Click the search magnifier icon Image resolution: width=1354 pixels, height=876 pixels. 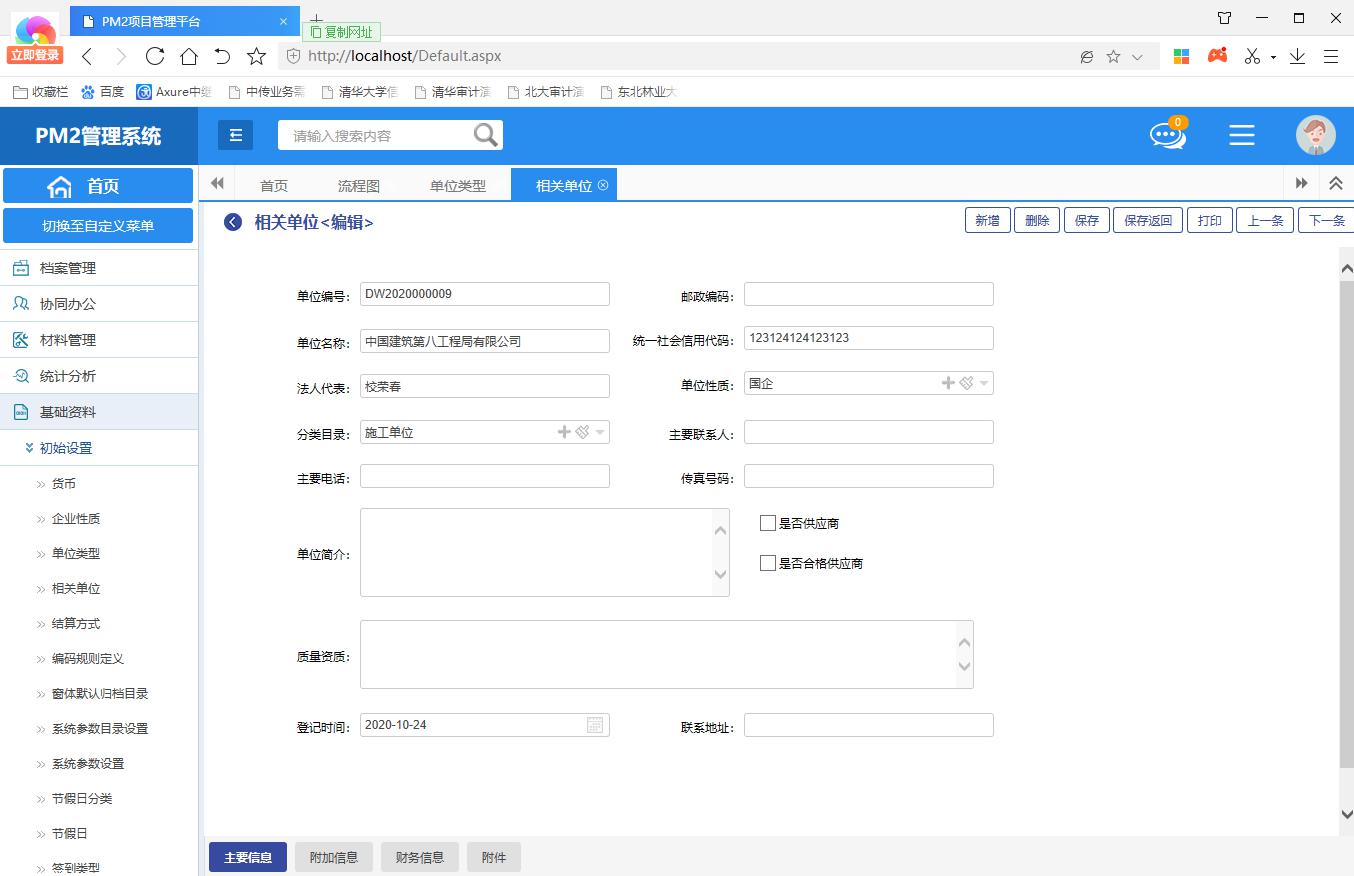click(x=486, y=135)
